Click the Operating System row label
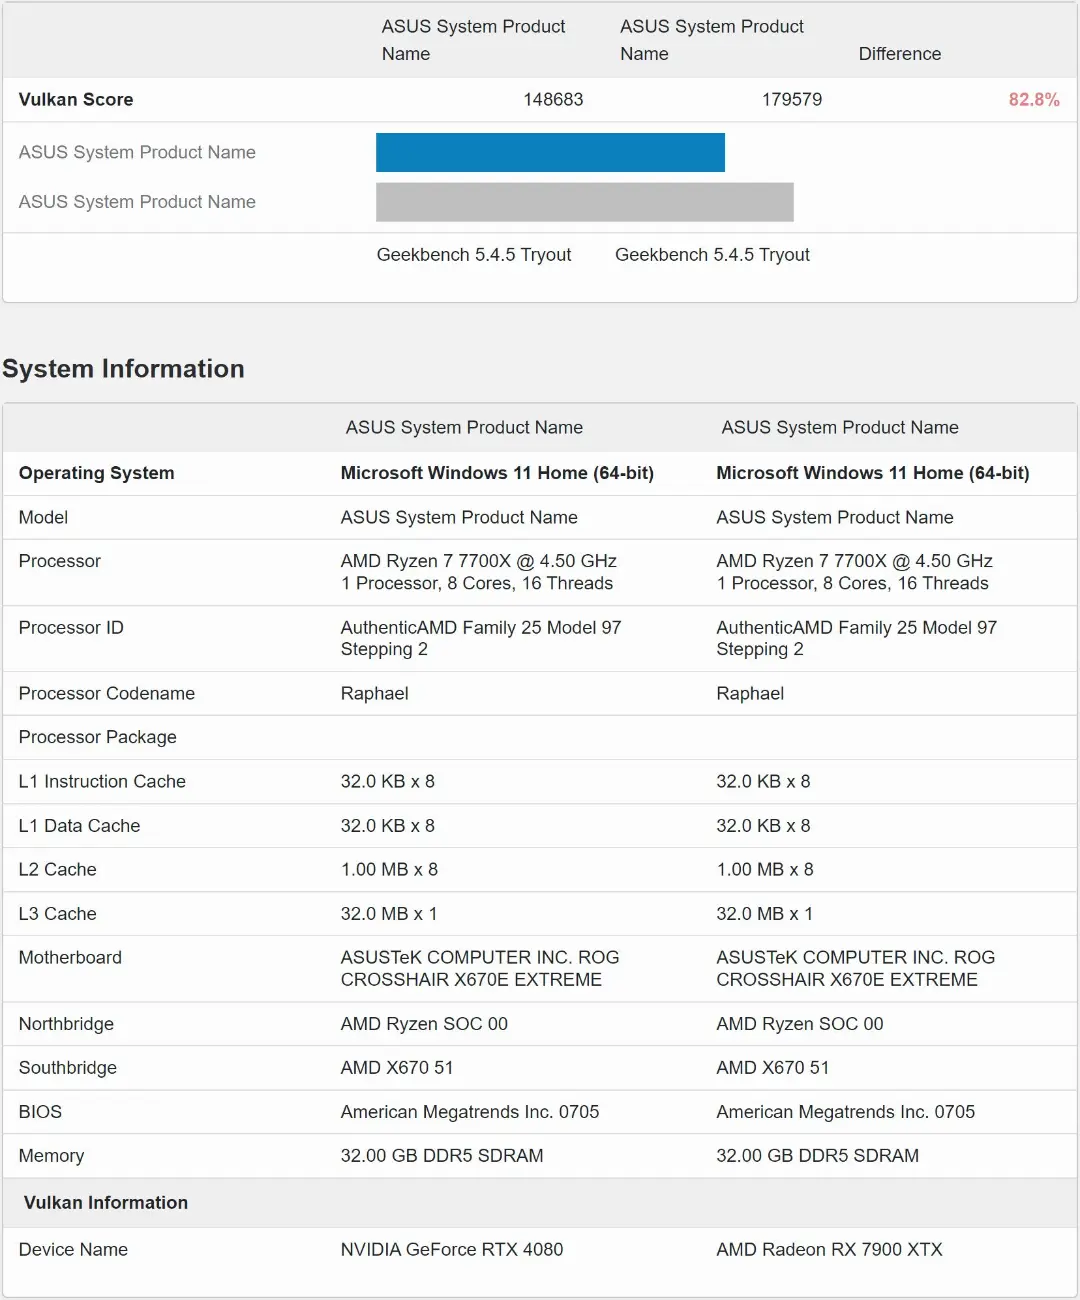Viewport: 1080px width, 1300px height. [x=96, y=473]
